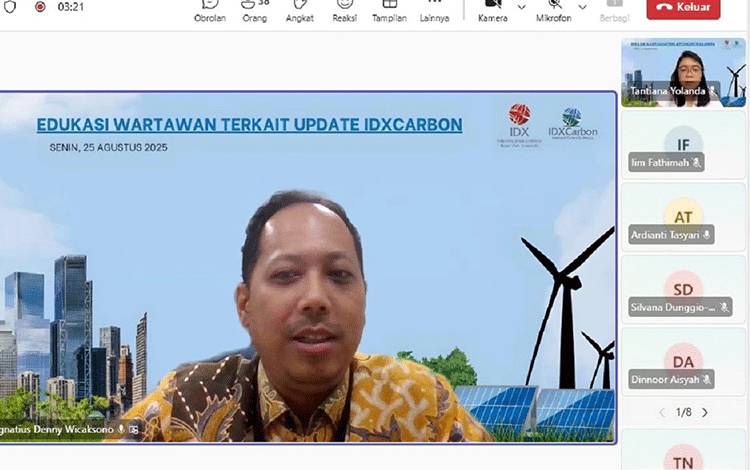Click the 03:21 meeting timer
The image size is (750, 470).
pos(71,7)
